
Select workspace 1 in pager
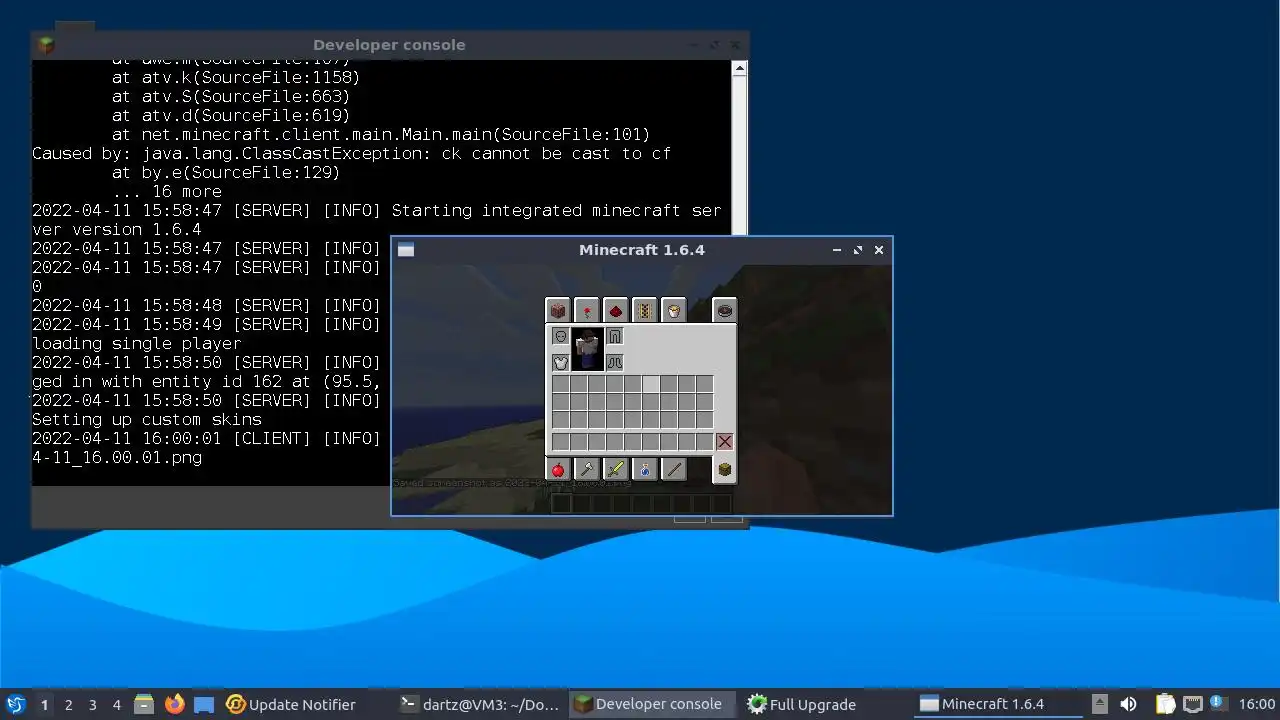44,704
